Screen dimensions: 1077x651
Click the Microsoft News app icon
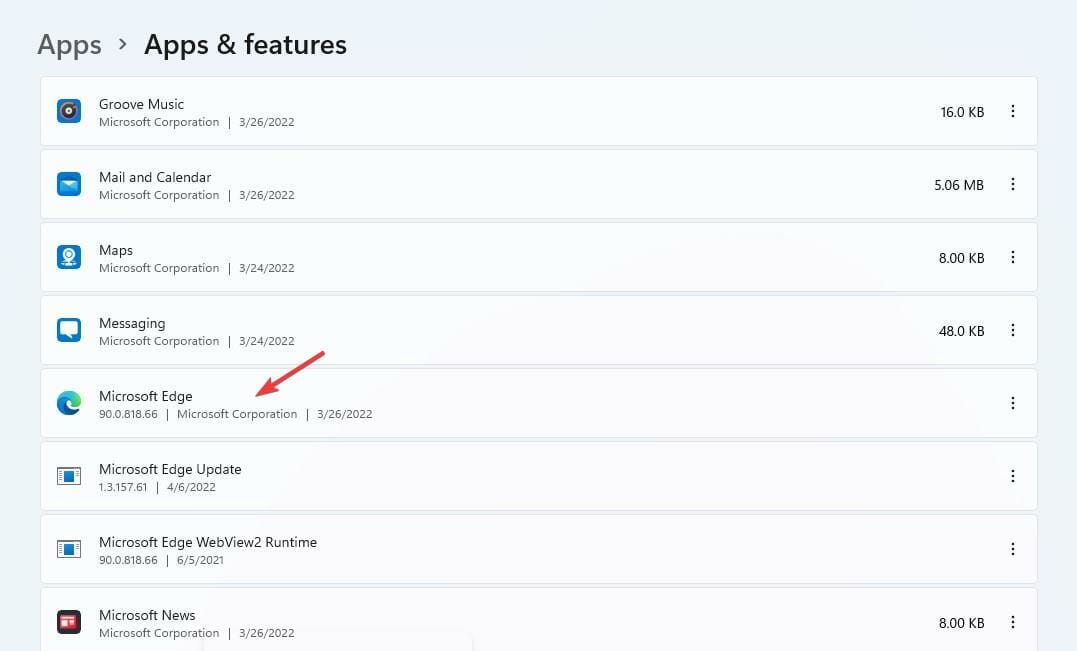point(69,622)
